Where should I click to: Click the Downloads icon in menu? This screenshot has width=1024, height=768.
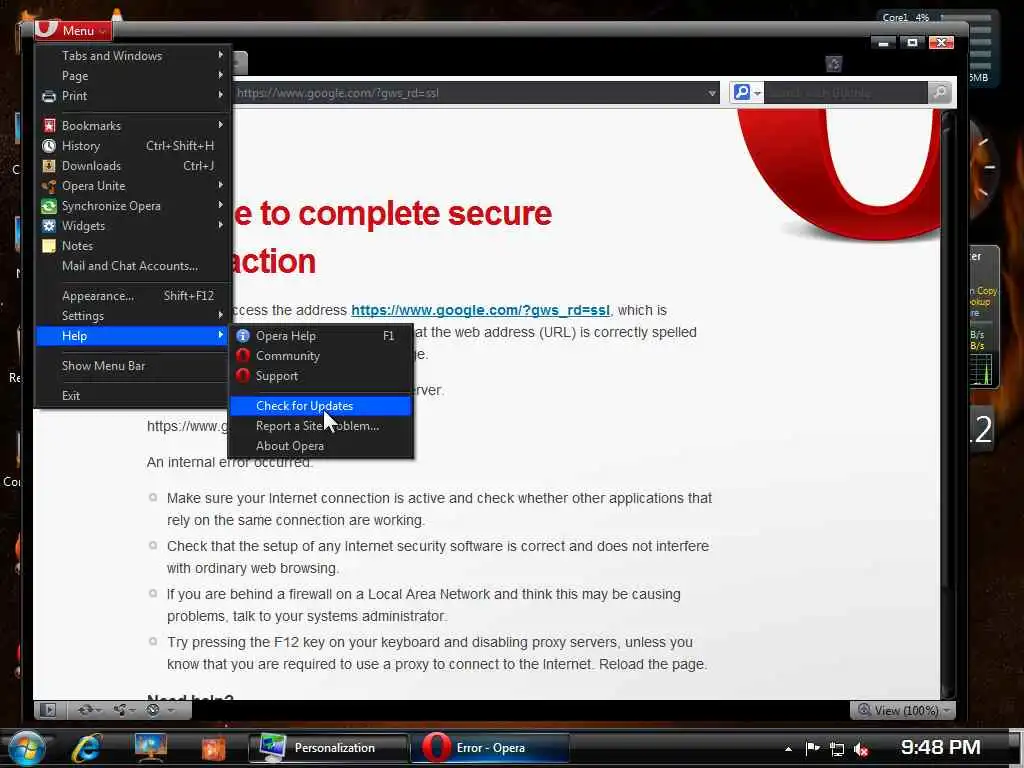click(x=49, y=166)
